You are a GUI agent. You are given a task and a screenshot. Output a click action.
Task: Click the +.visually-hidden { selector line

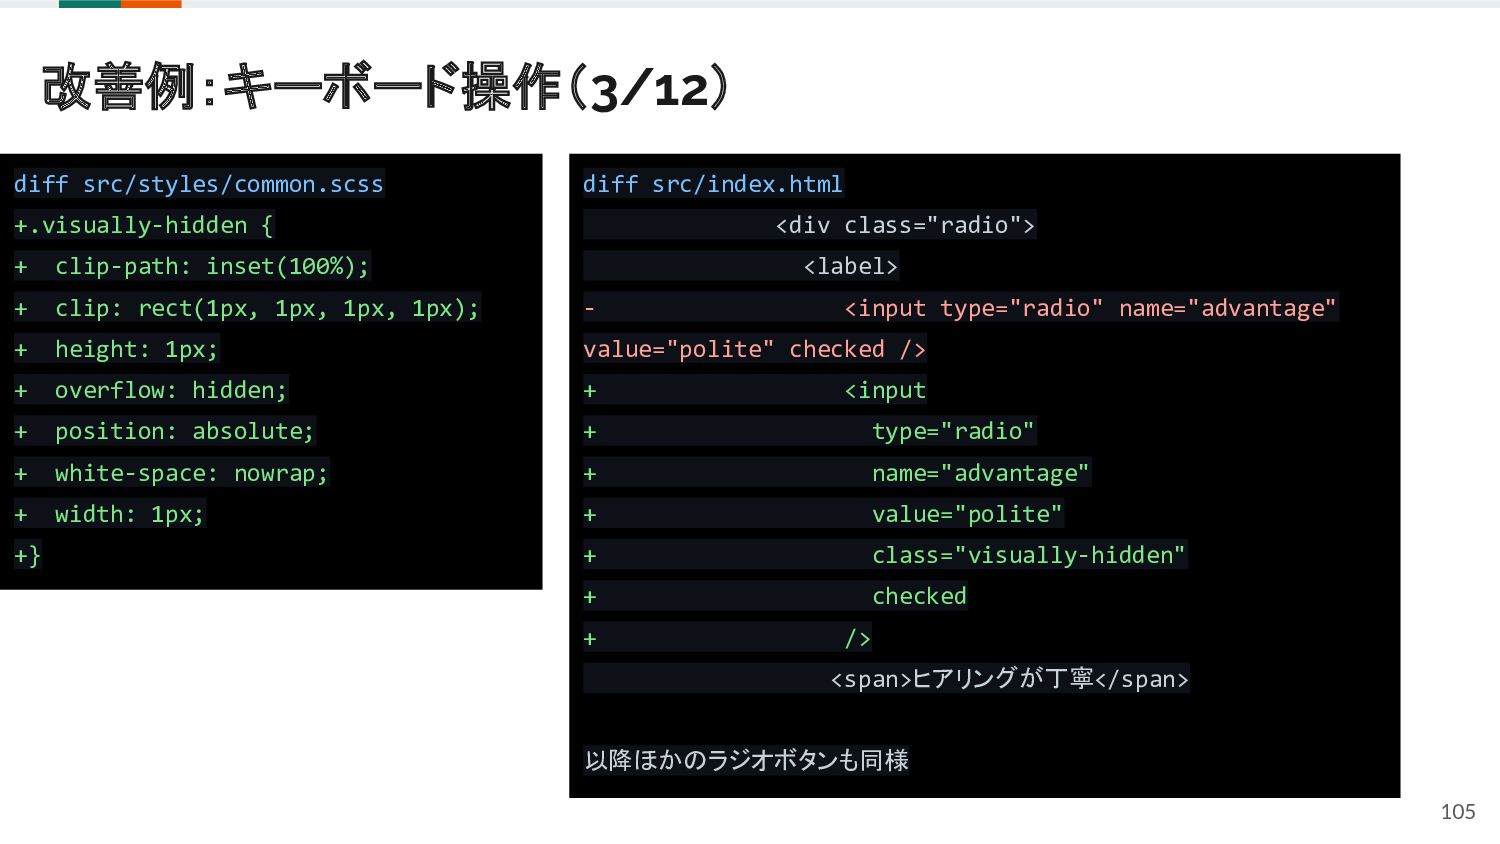(x=143, y=225)
